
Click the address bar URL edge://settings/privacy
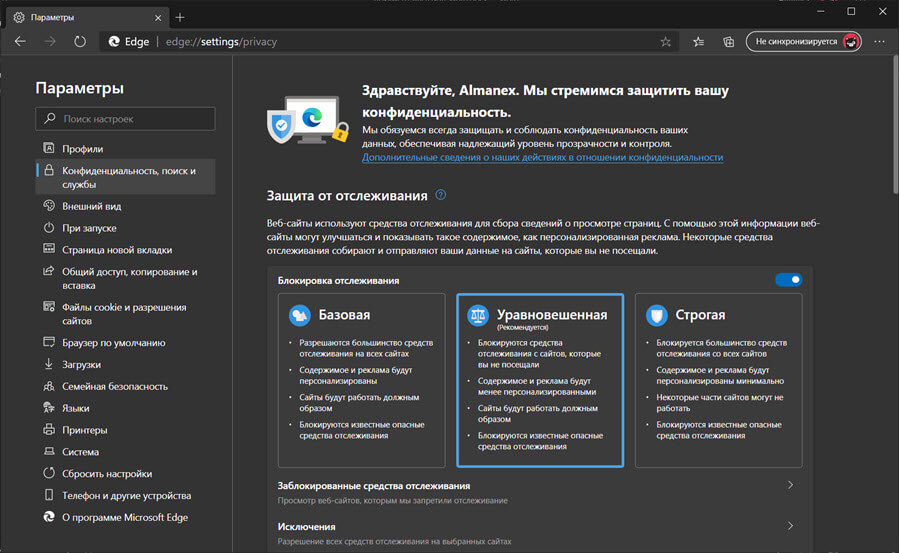(x=221, y=41)
